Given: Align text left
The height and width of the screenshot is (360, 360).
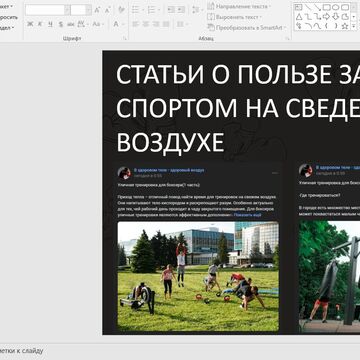Looking at the screenshot, I should (135, 24).
